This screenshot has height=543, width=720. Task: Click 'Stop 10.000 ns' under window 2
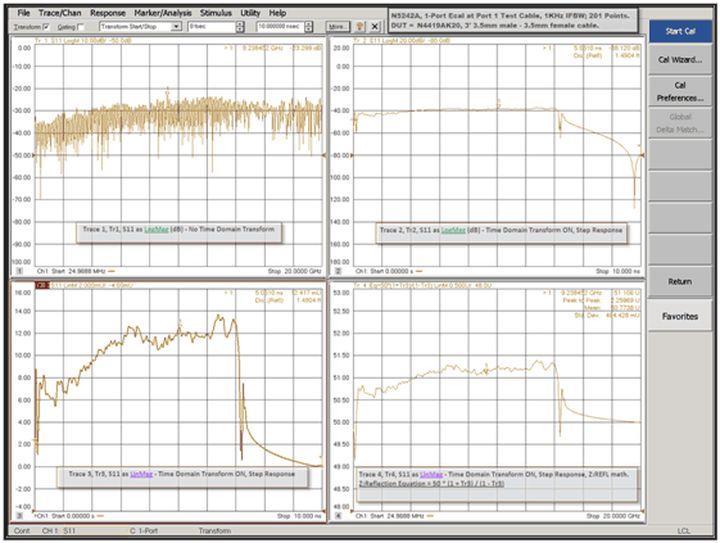pyautogui.click(x=618, y=271)
